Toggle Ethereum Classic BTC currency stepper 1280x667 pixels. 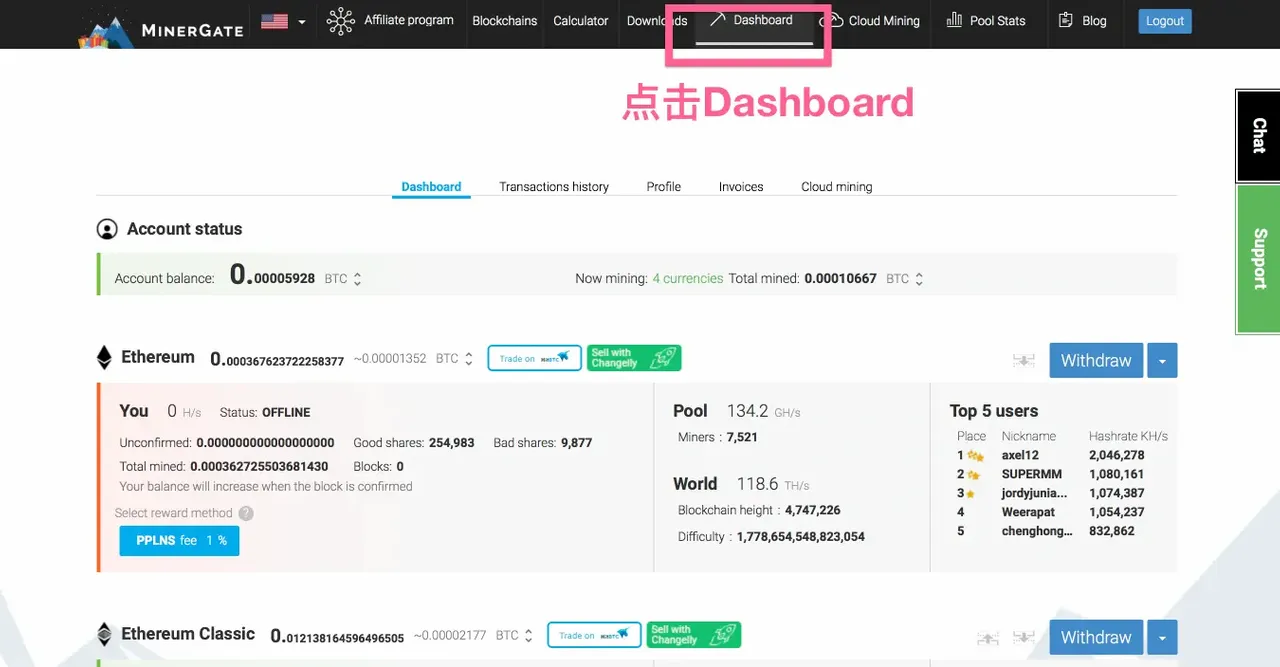pos(528,636)
